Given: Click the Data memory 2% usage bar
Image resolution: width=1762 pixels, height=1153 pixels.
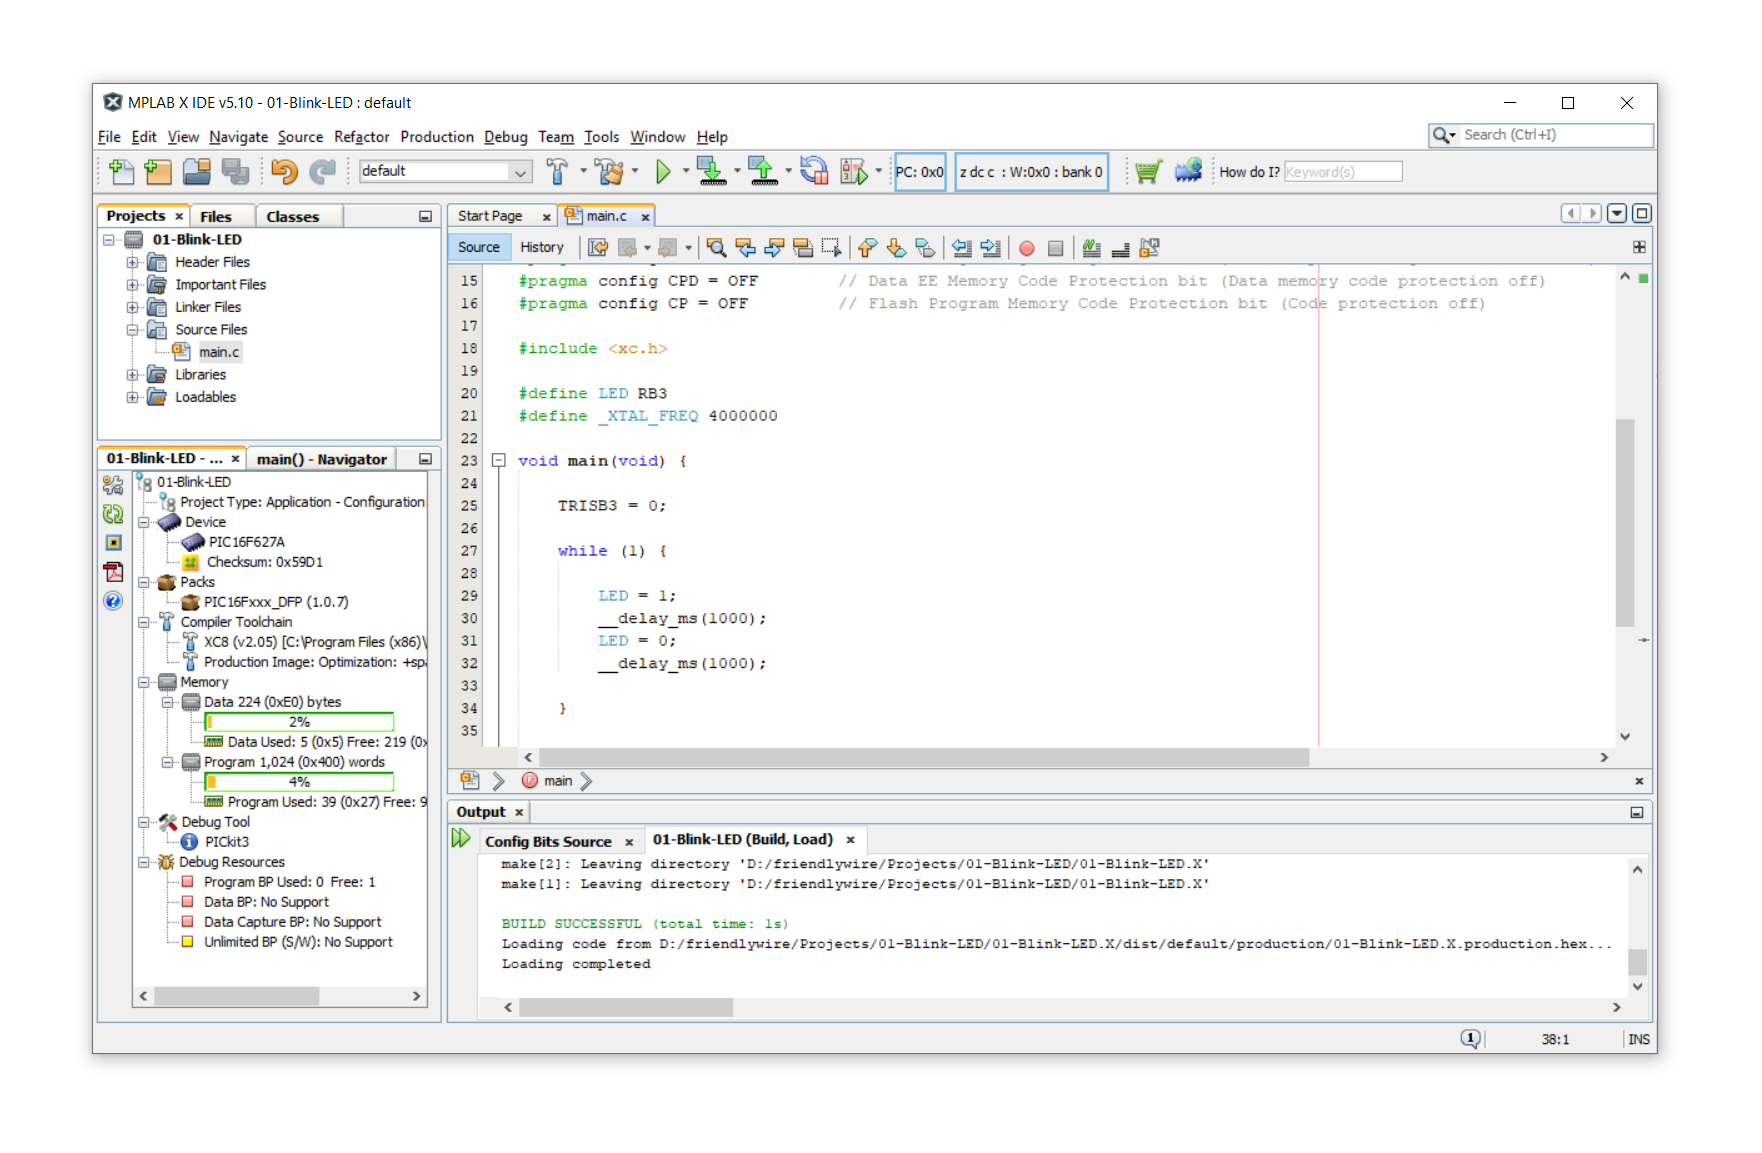Looking at the screenshot, I should click(x=299, y=722).
